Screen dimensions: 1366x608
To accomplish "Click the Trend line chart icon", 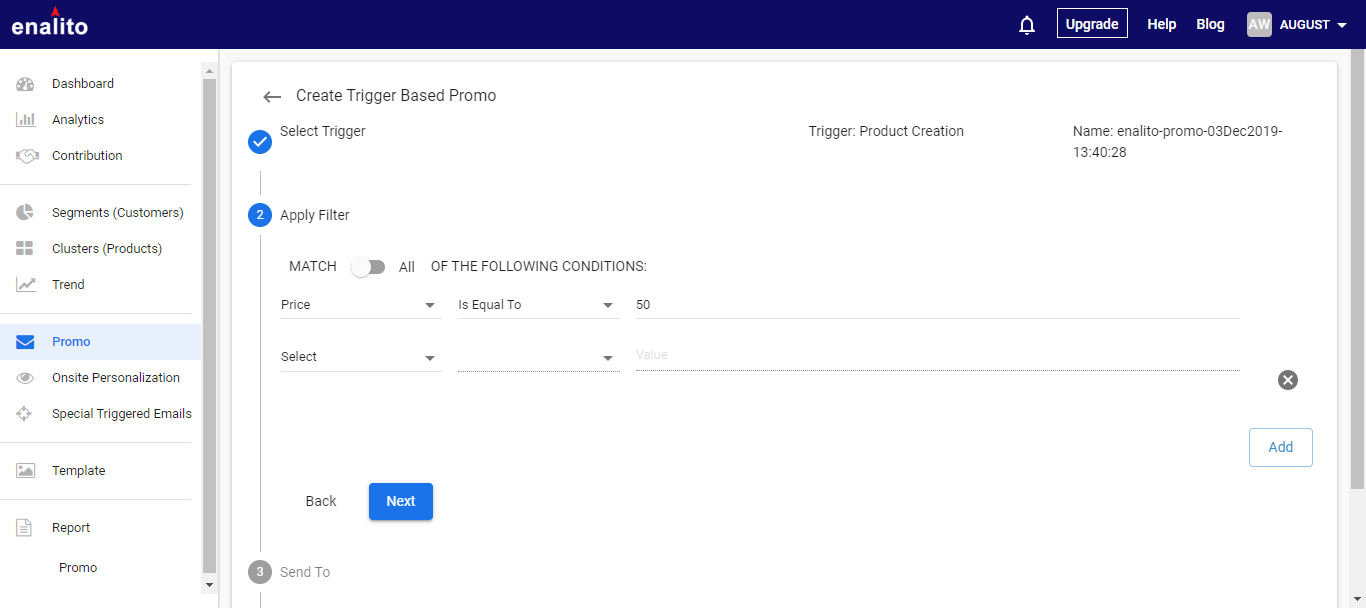I will tap(26, 285).
